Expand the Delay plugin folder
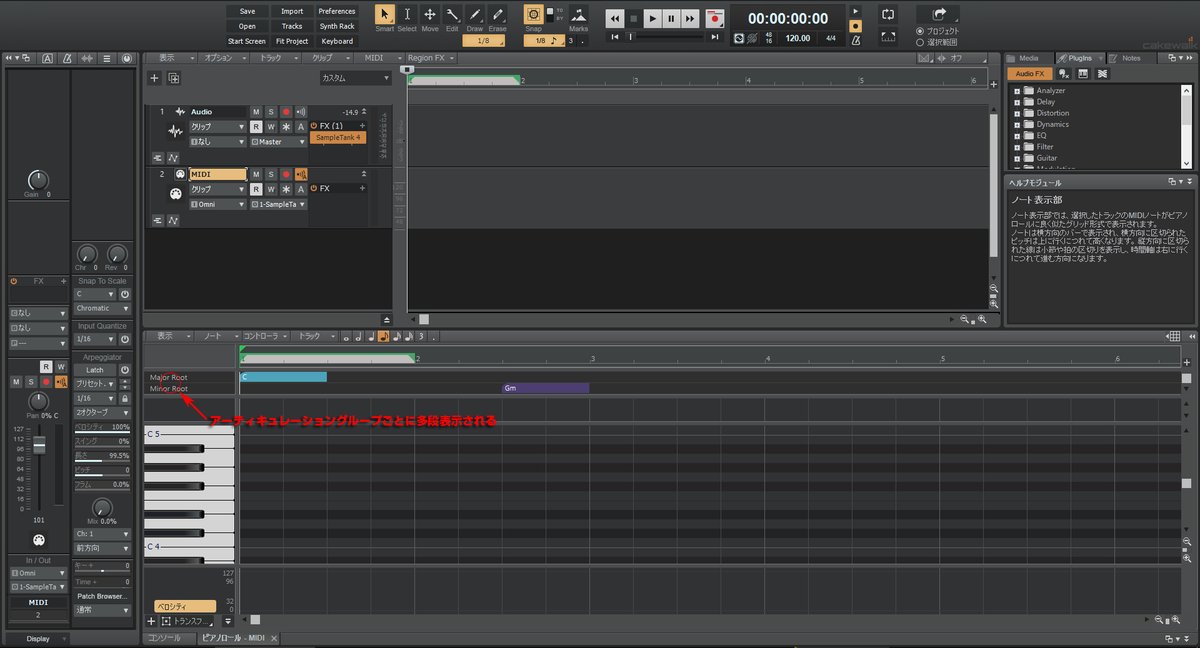Image resolution: width=1200 pixels, height=648 pixels. point(1017,102)
